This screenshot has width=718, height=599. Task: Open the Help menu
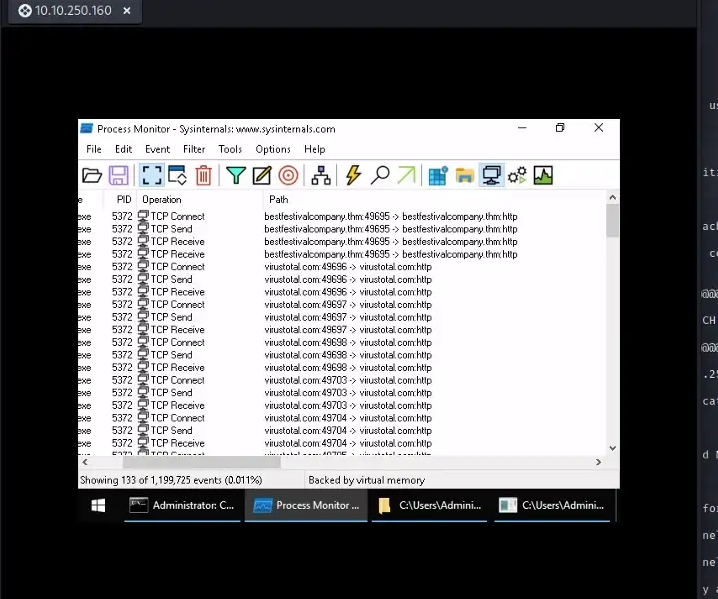click(315, 149)
